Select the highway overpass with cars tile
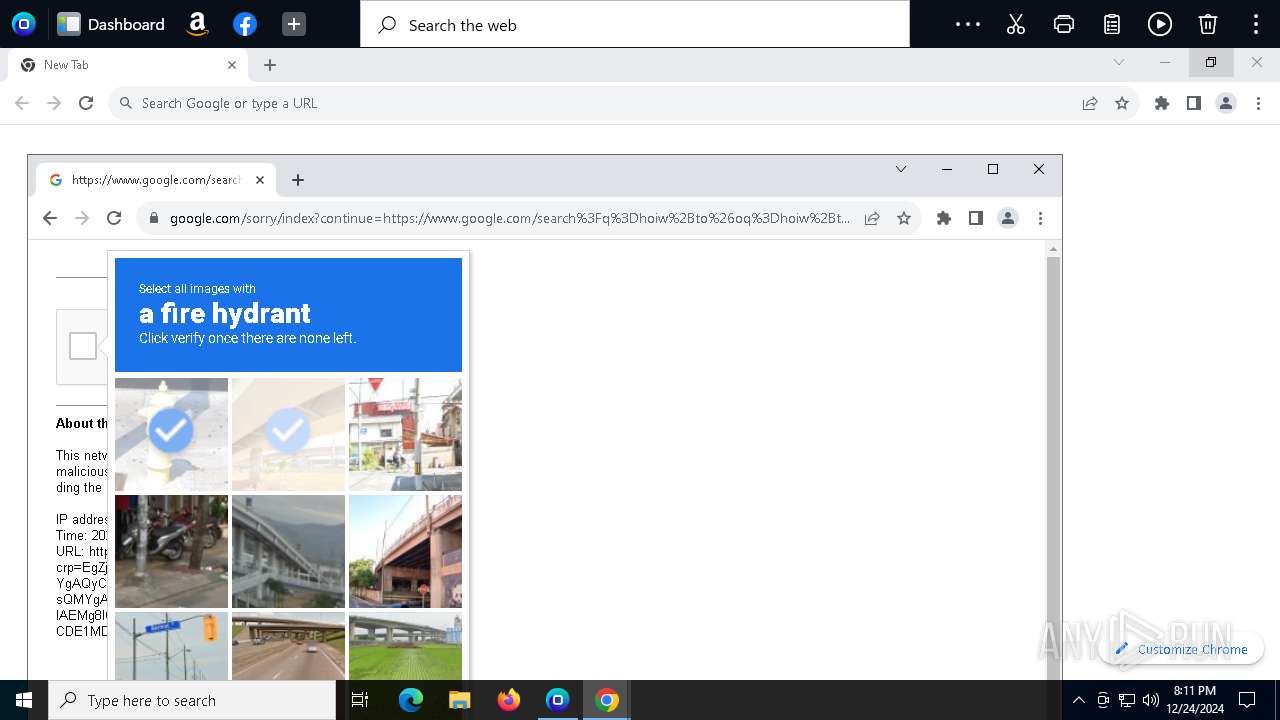This screenshot has height=720, width=1280. [288, 646]
